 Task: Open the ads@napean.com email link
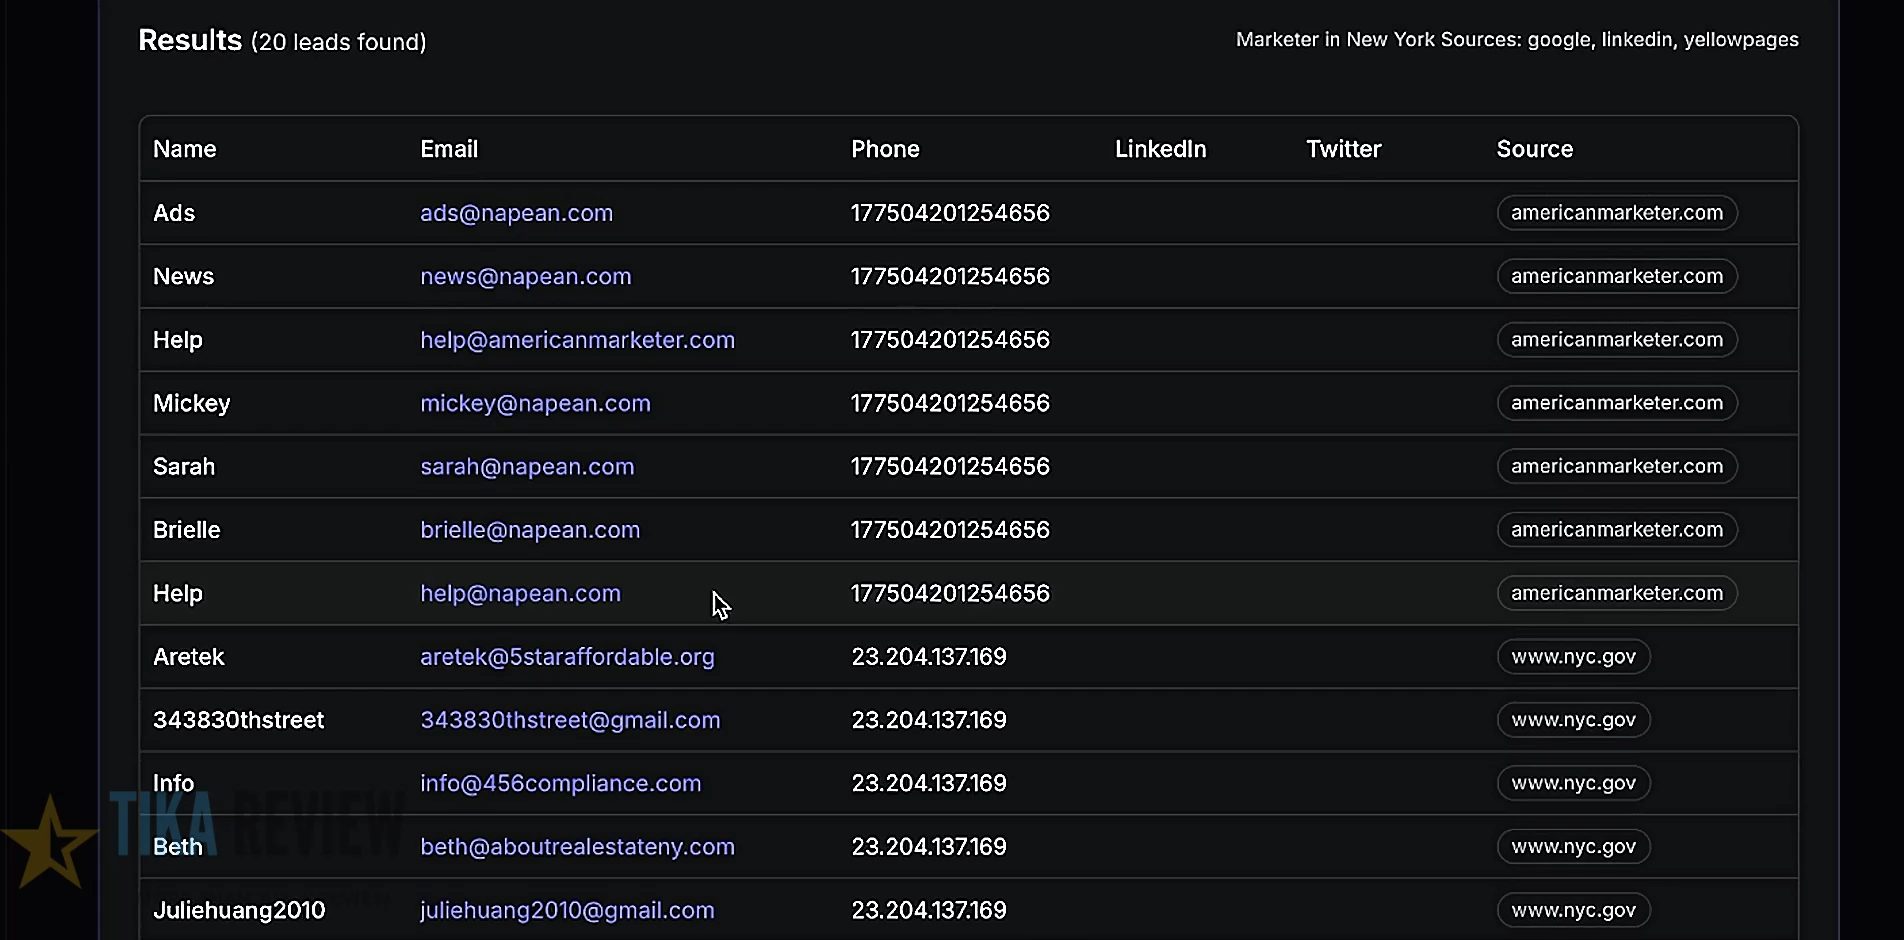[x=516, y=212]
